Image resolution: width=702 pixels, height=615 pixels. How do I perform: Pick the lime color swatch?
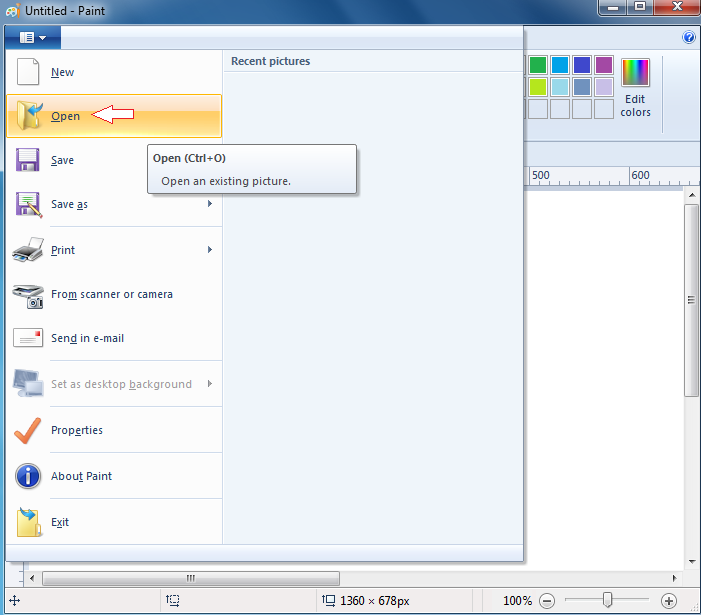(538, 87)
